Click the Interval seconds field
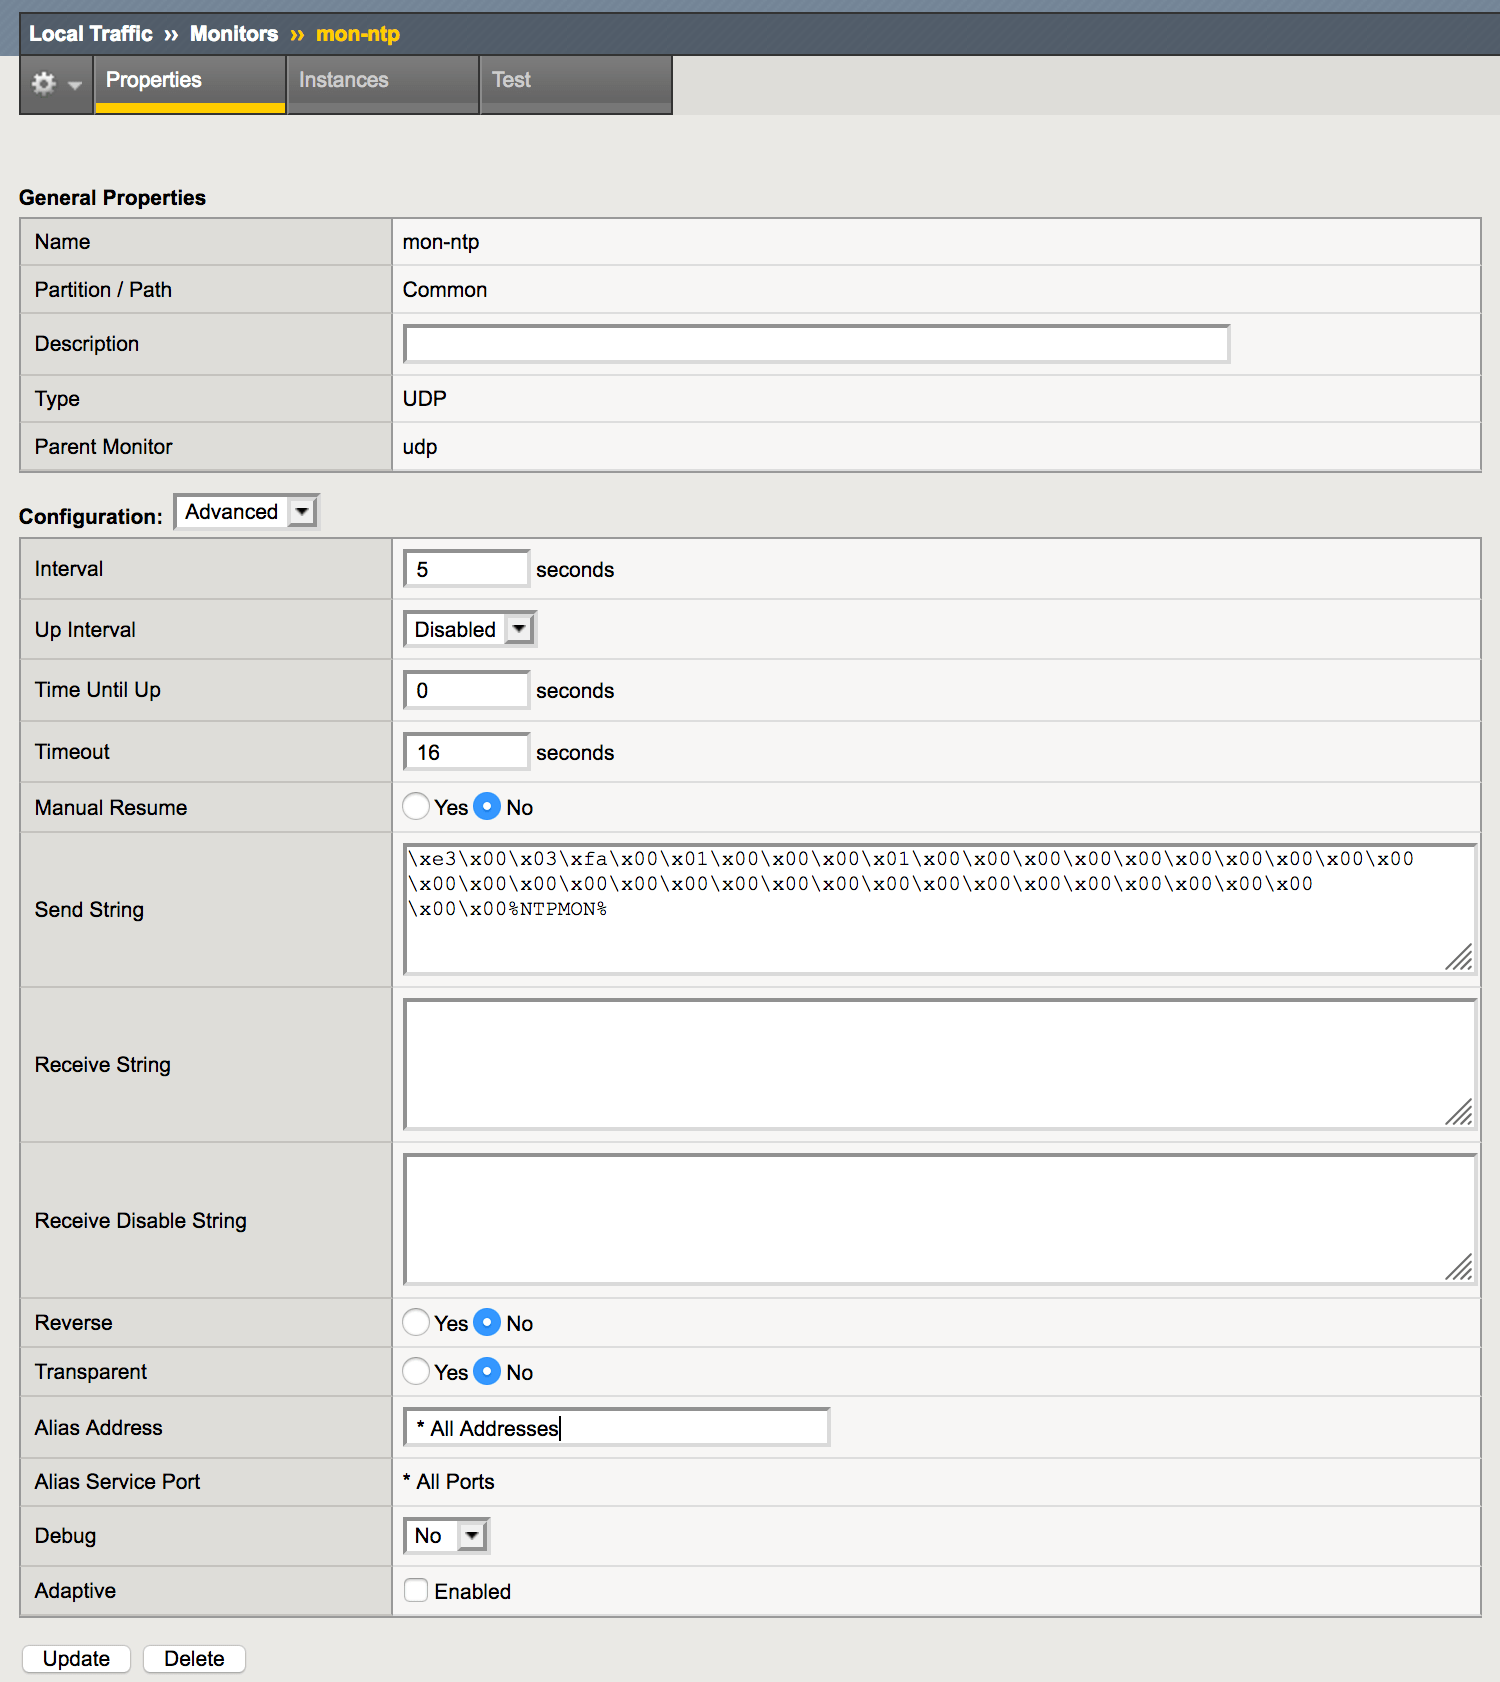 tap(466, 569)
